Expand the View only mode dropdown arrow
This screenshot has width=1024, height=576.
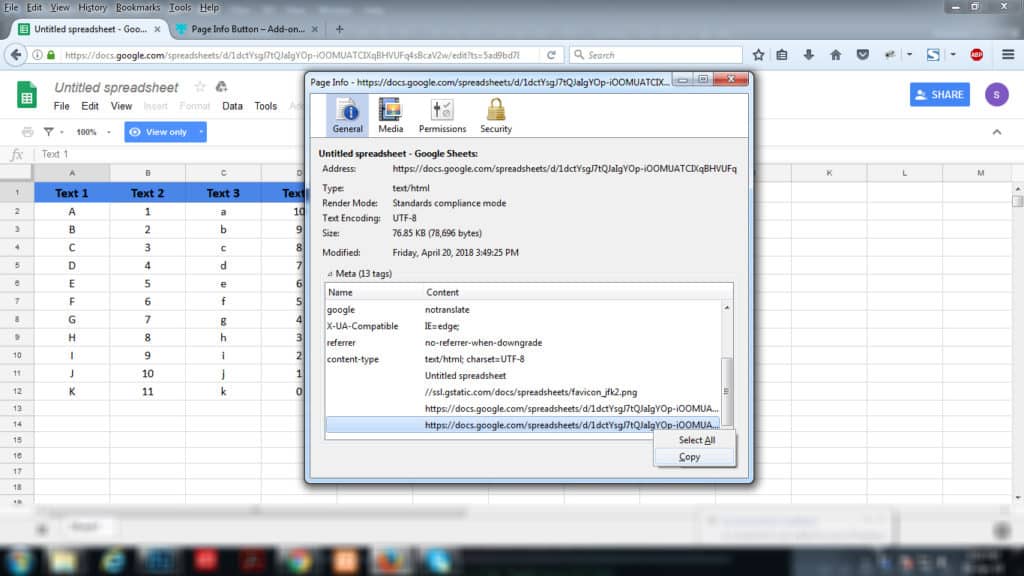click(x=200, y=132)
